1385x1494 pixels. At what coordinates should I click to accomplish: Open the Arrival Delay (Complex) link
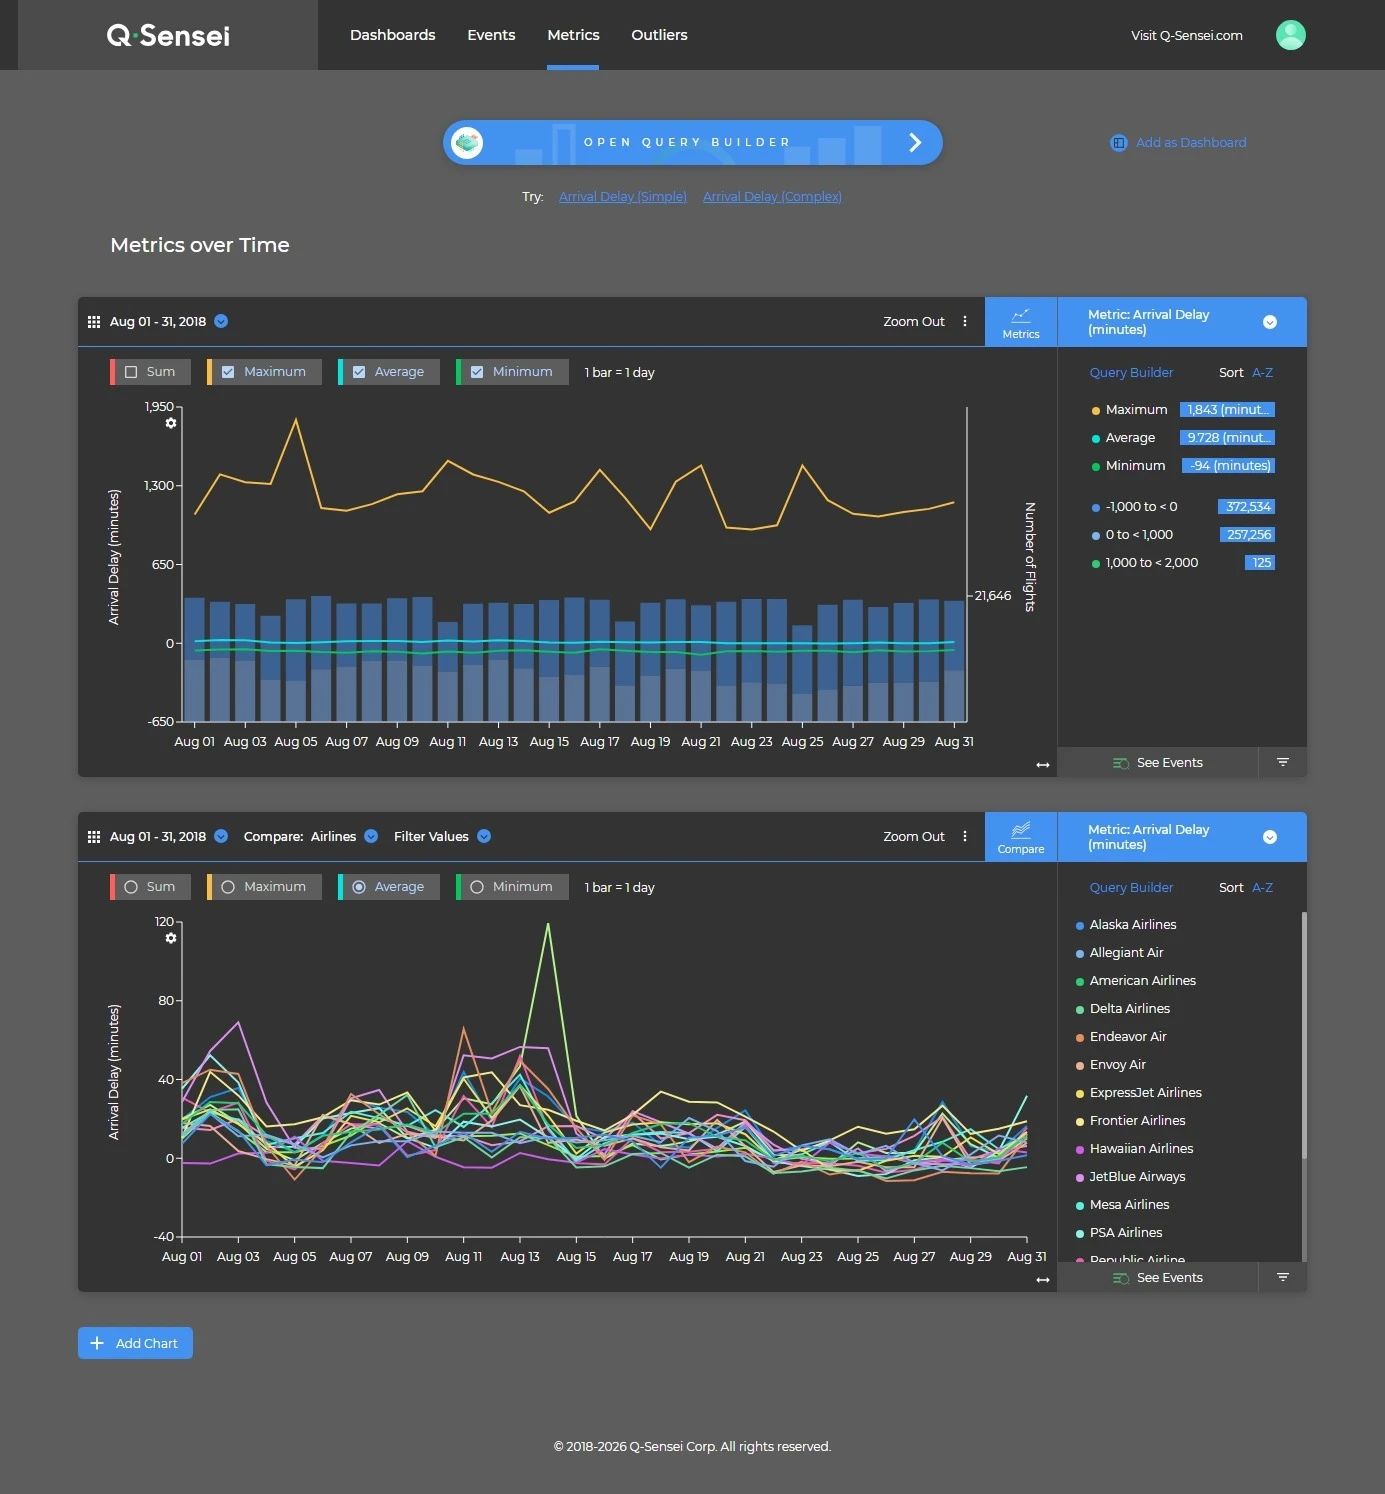point(772,197)
